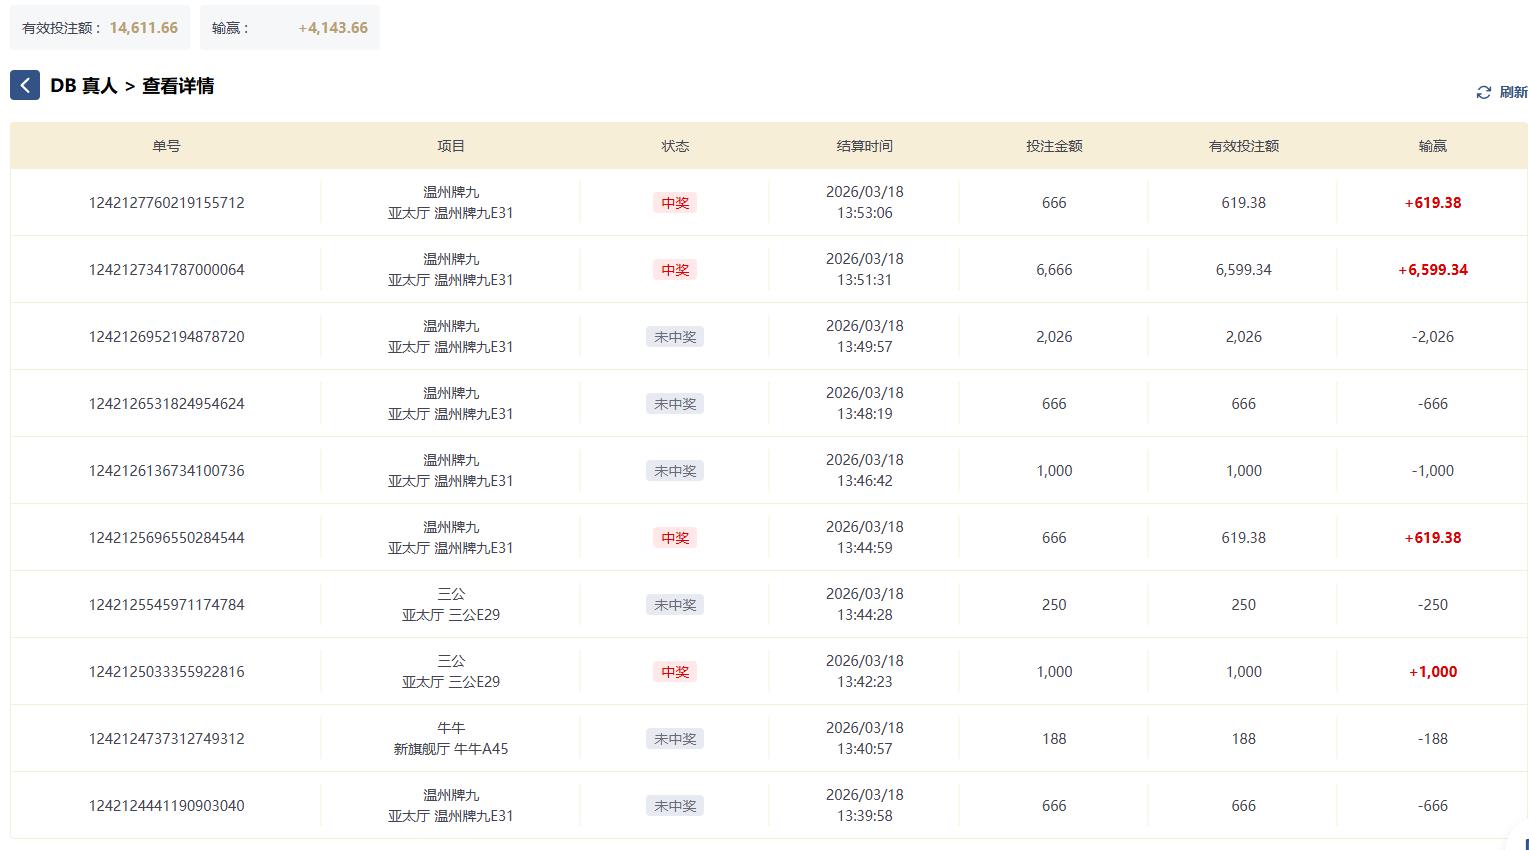This screenshot has height=850, width=1529.
Task: Click the blue back arrow button
Action: pos(25,86)
